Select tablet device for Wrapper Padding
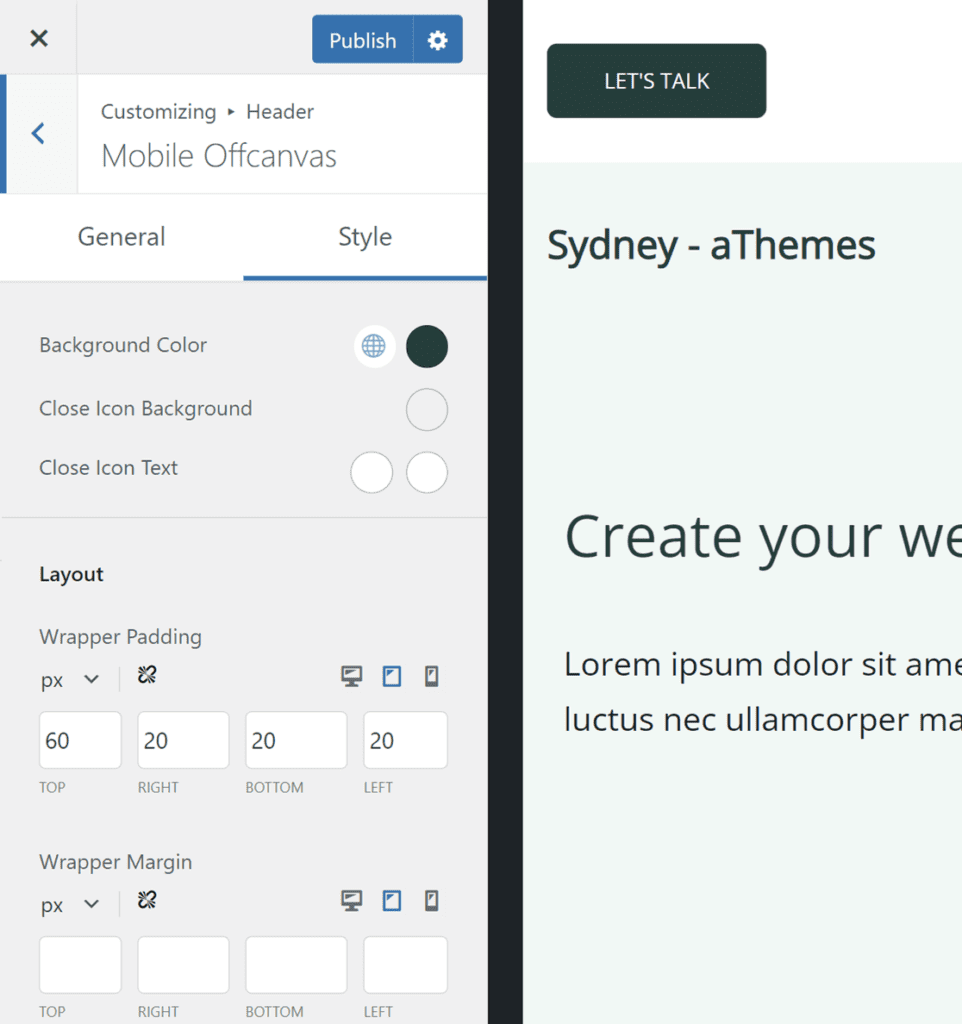The width and height of the screenshot is (962, 1024). click(x=392, y=677)
